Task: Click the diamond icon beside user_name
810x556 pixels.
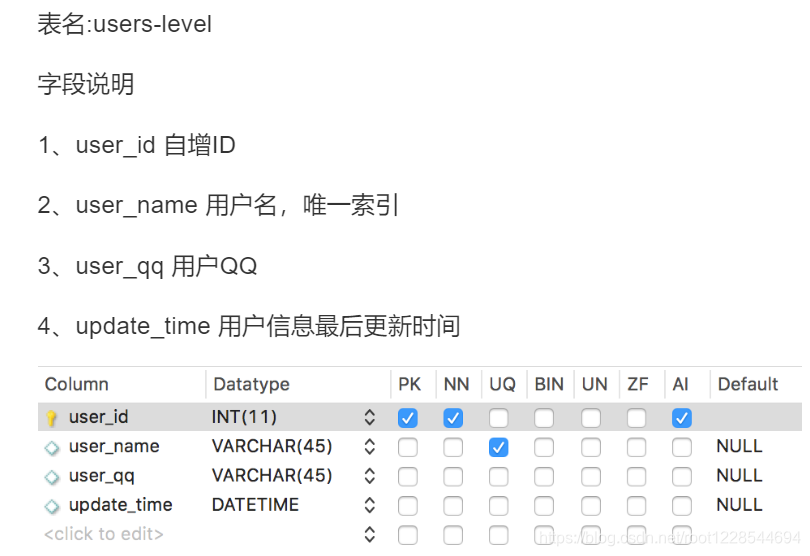Action: pos(52,447)
